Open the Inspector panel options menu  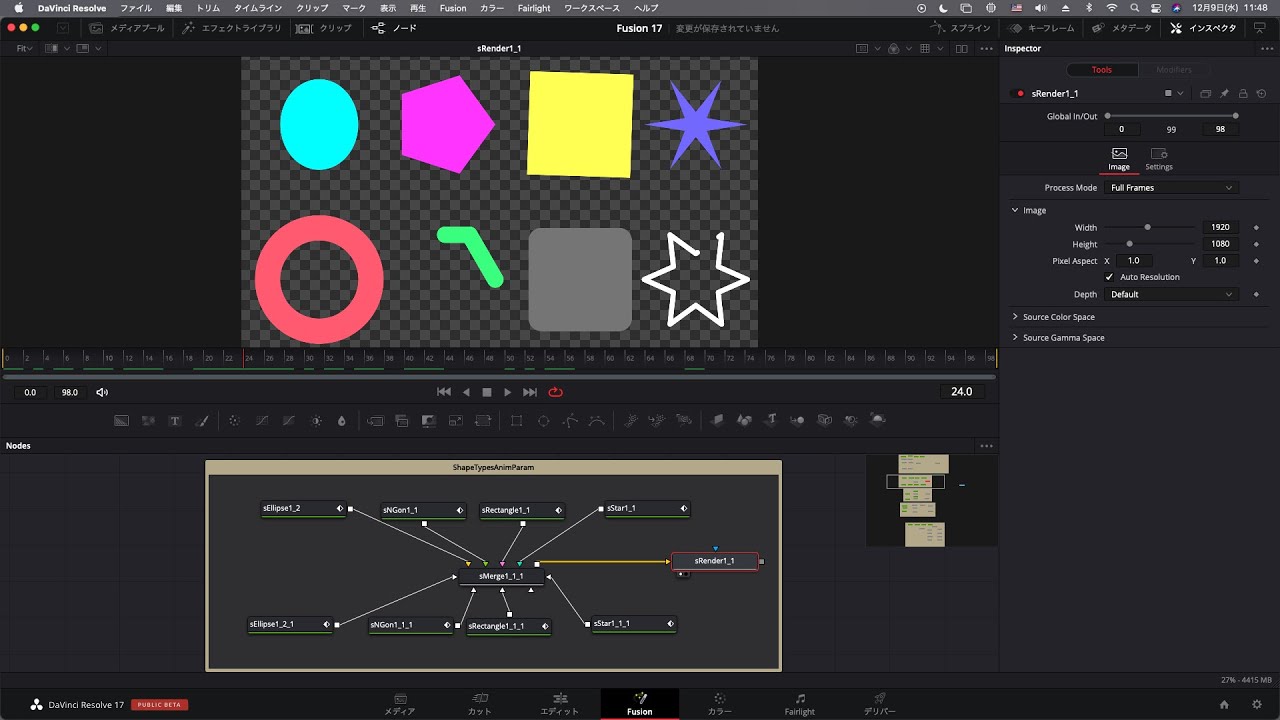(x=1265, y=48)
